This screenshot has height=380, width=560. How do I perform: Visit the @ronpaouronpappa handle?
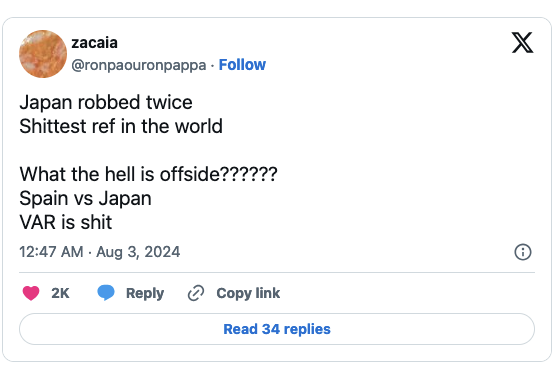(139, 65)
